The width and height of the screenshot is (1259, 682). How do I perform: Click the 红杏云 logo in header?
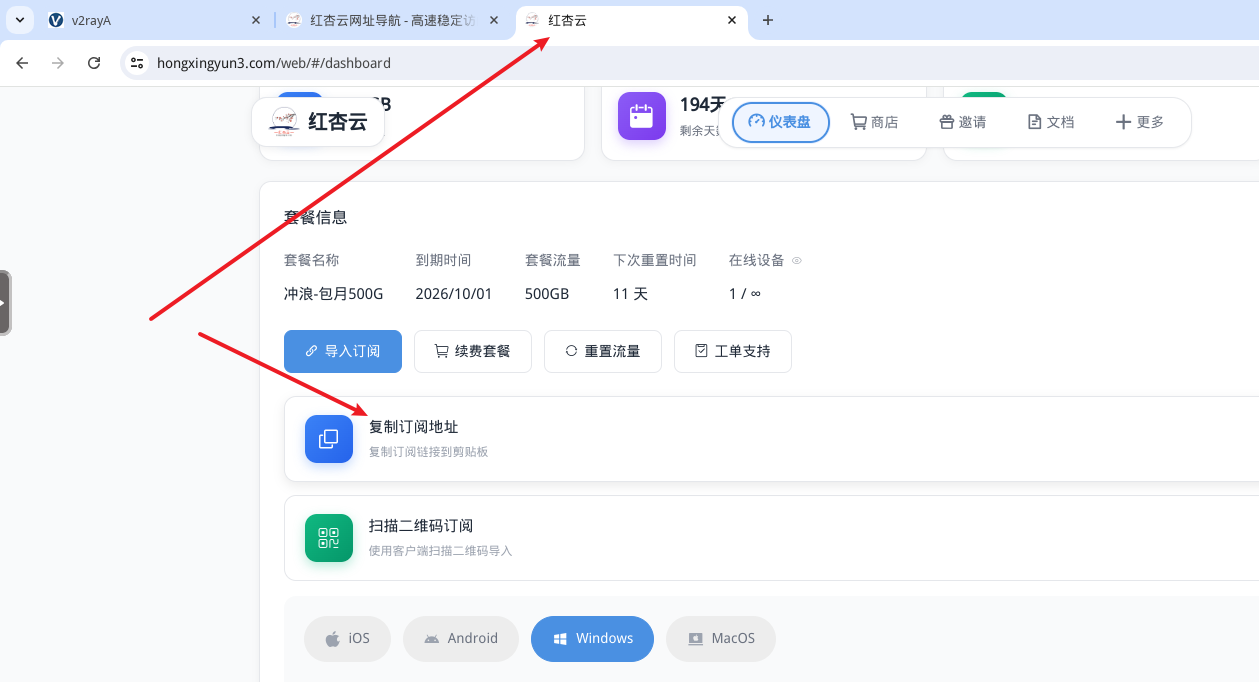pyautogui.click(x=317, y=122)
